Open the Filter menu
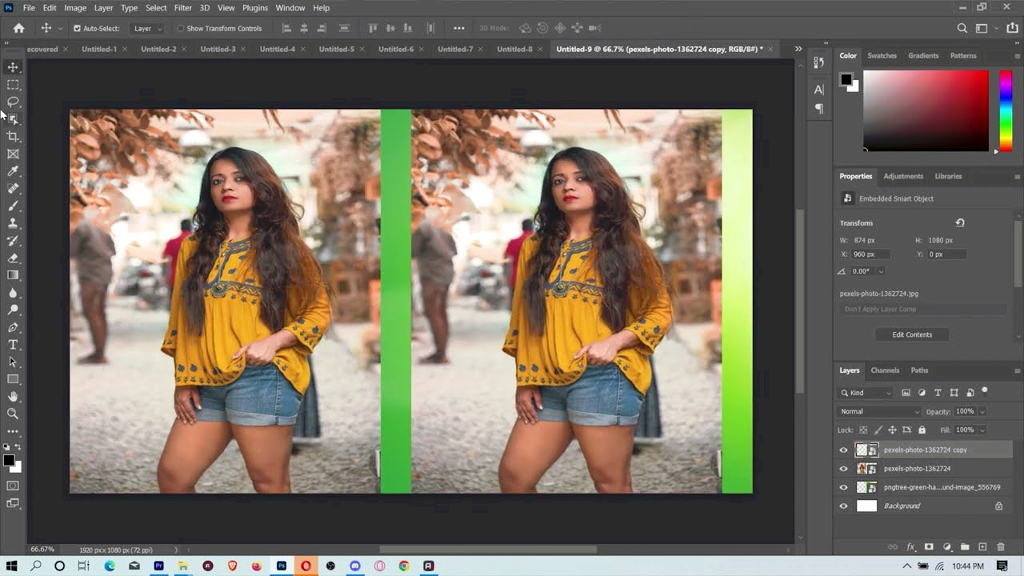Screen dimensions: 1024x576 point(182,7)
